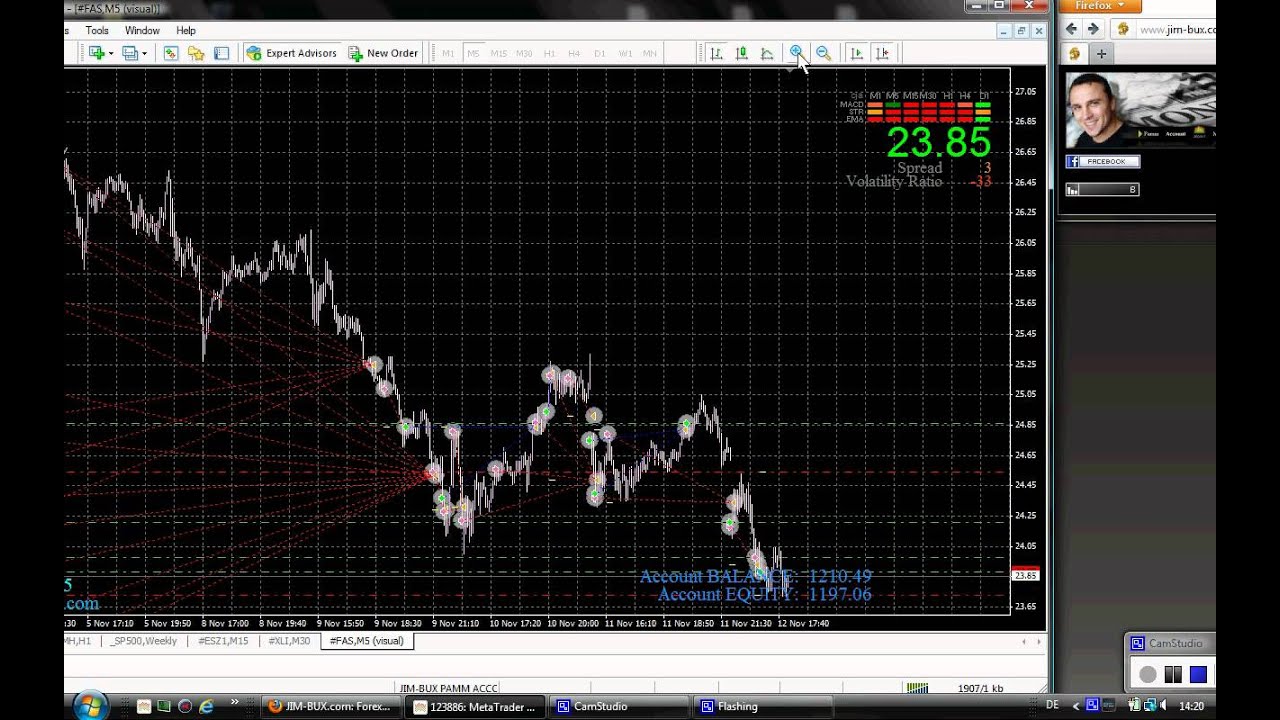1280x720 pixels.
Task: Click the CamStudio blue stop button
Action: pyautogui.click(x=1198, y=675)
